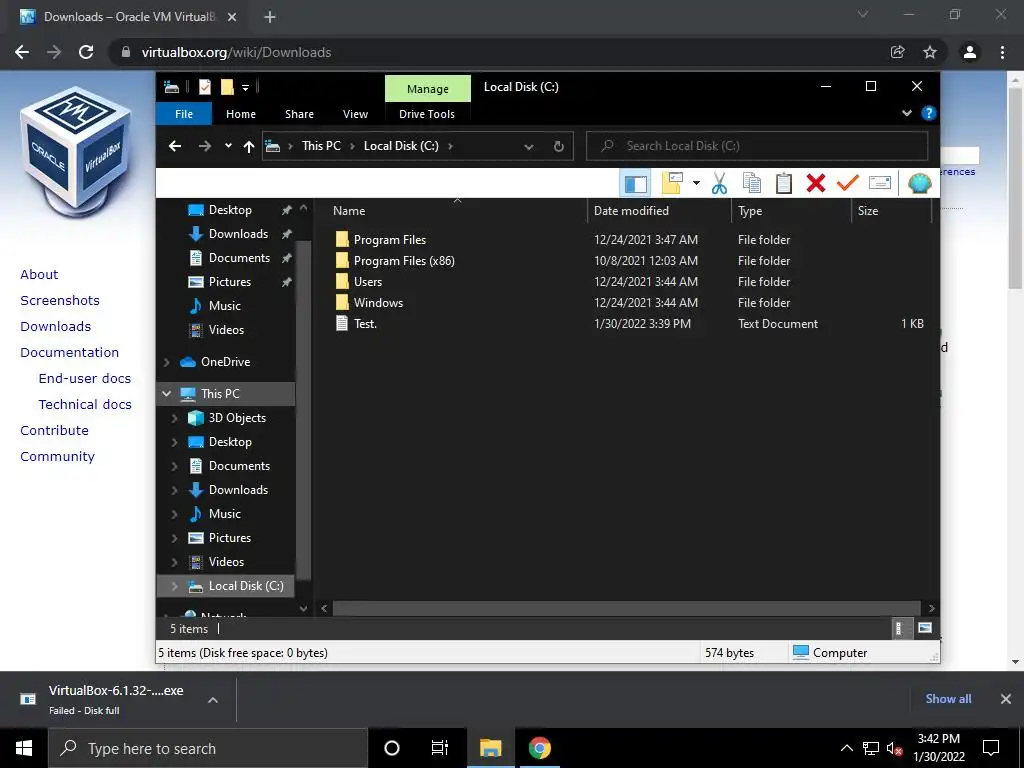Expand Local Disk (C:) in tree
Screen dimensions: 1024x768
pyautogui.click(x=174, y=586)
